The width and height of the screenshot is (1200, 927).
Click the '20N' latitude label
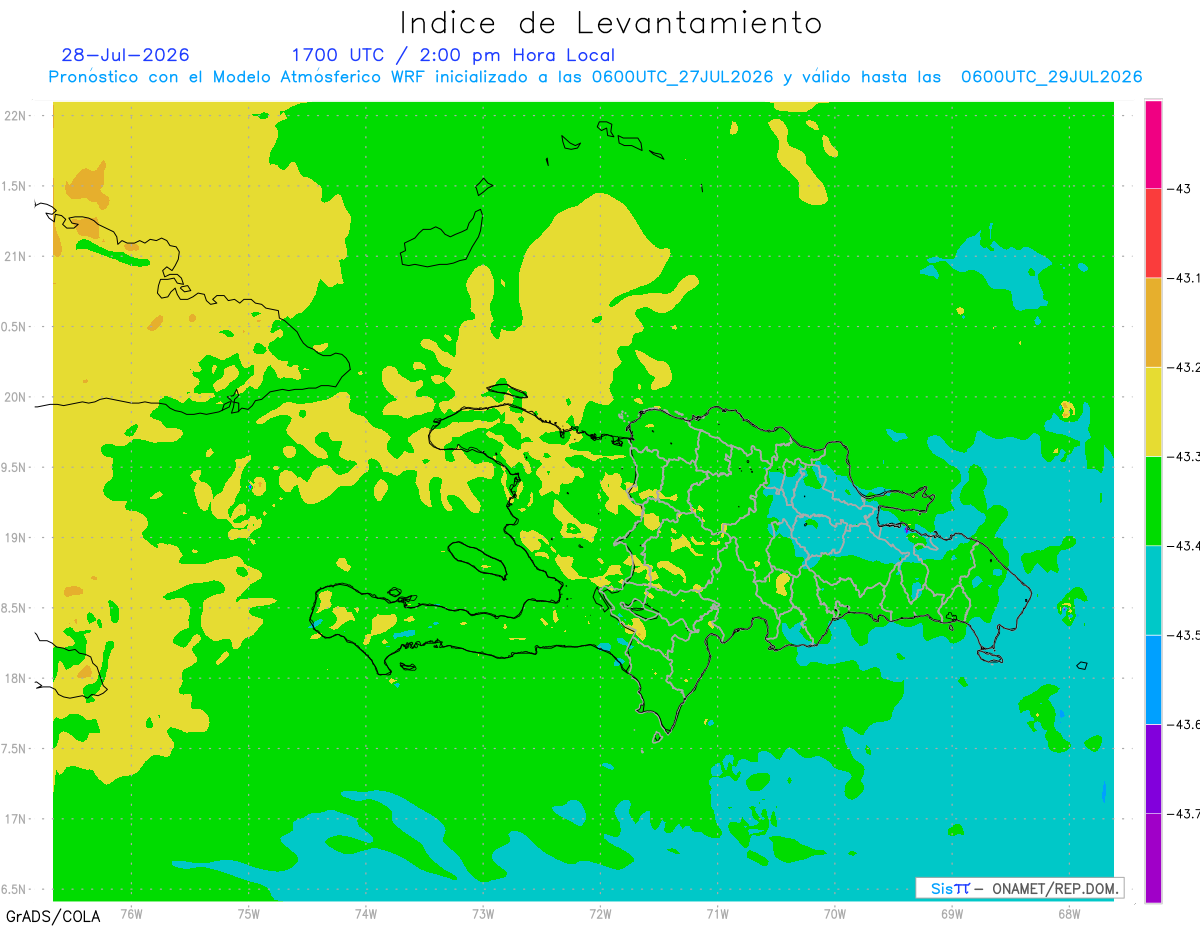tap(17, 397)
